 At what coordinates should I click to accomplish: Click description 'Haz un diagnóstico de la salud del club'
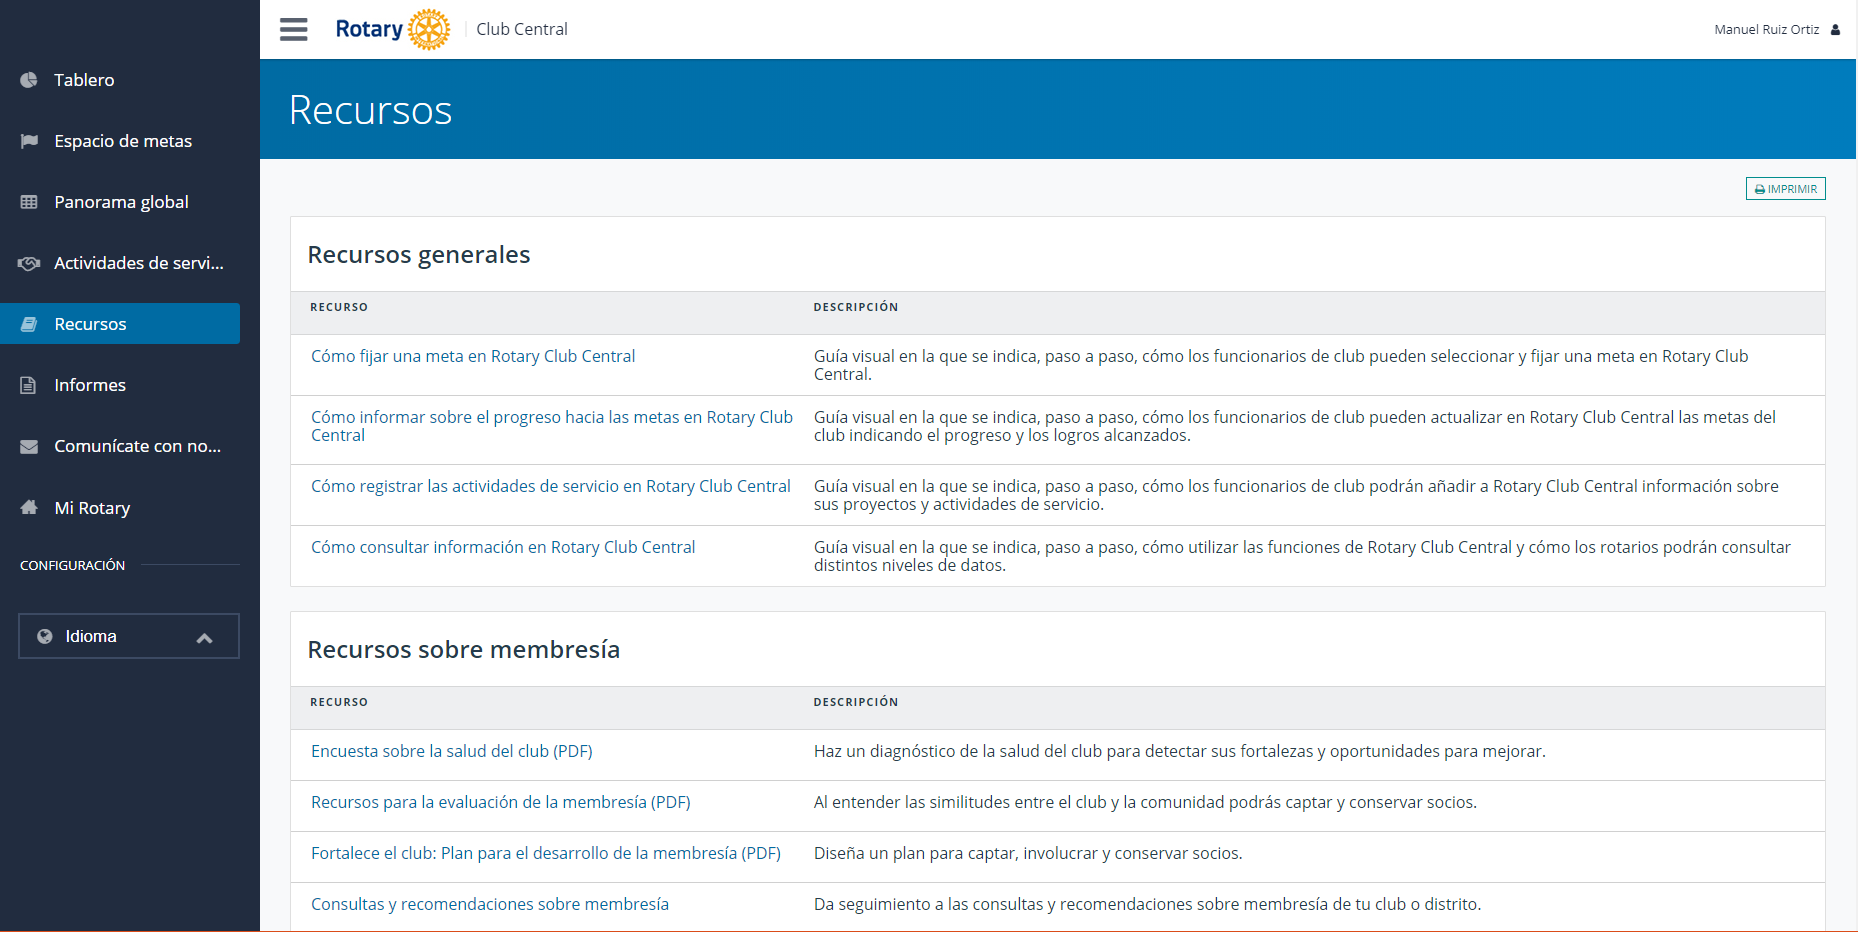click(x=1180, y=751)
